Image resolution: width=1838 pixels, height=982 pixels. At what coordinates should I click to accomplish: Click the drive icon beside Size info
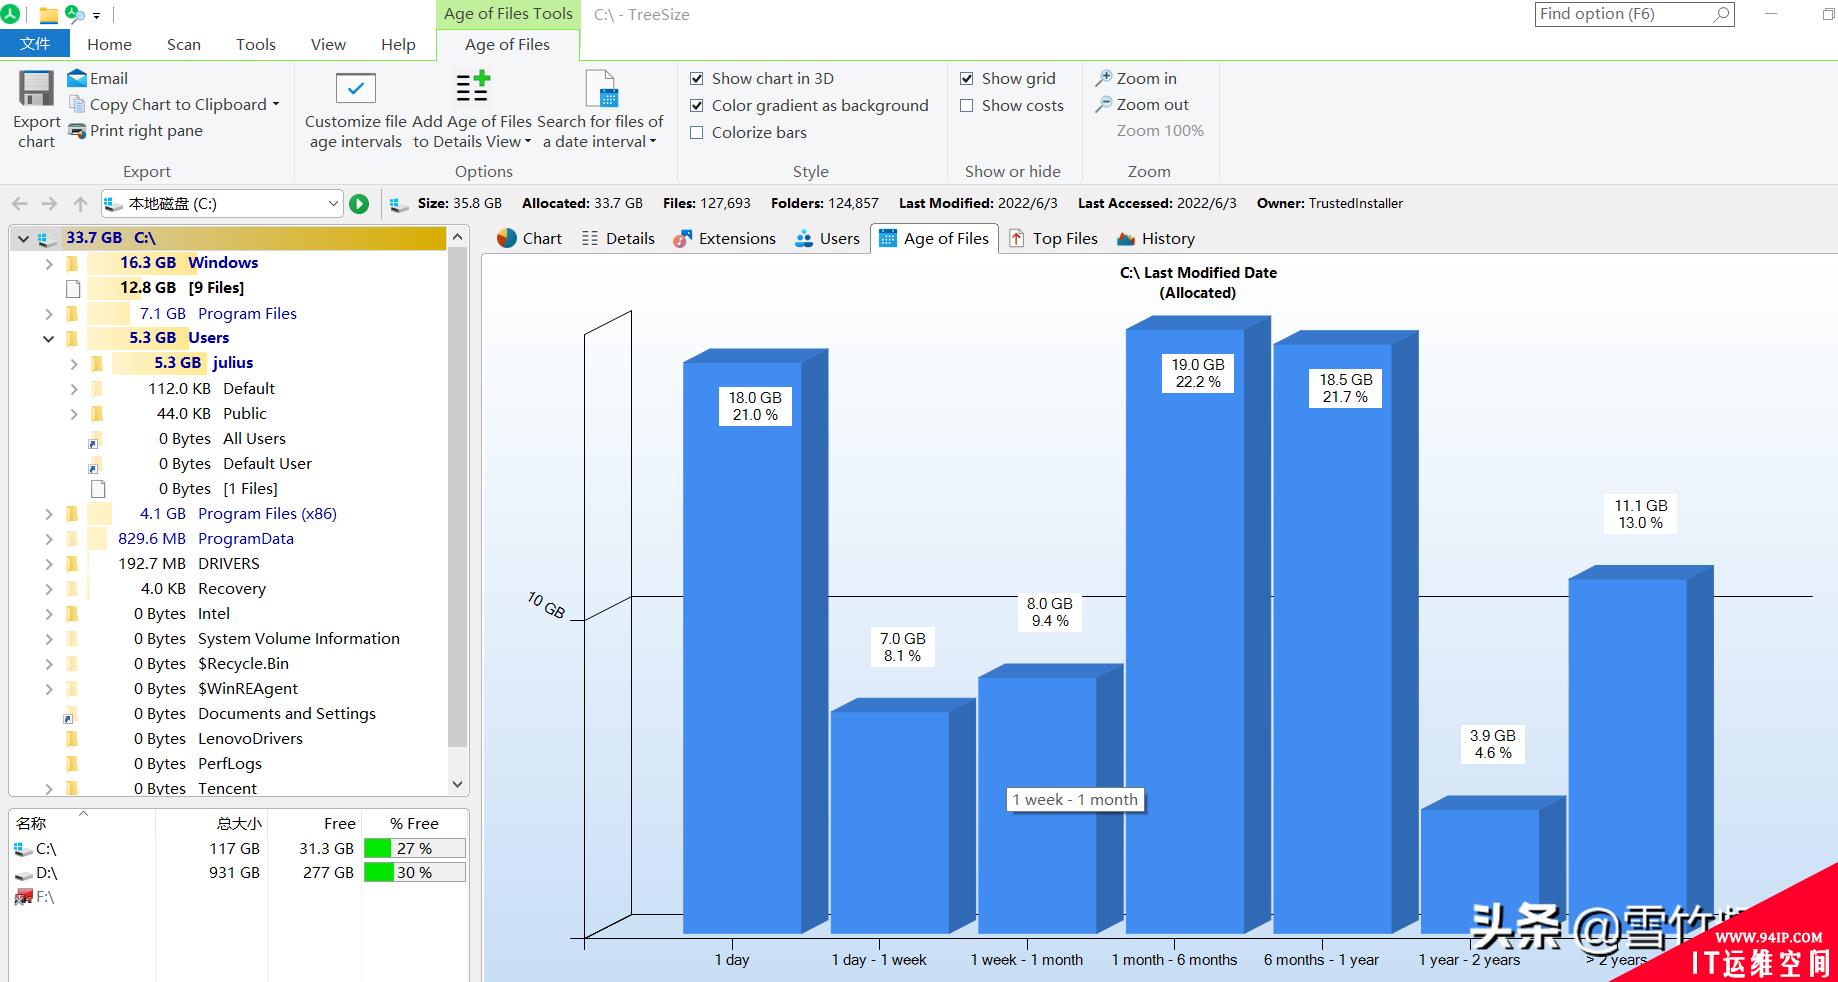click(399, 204)
